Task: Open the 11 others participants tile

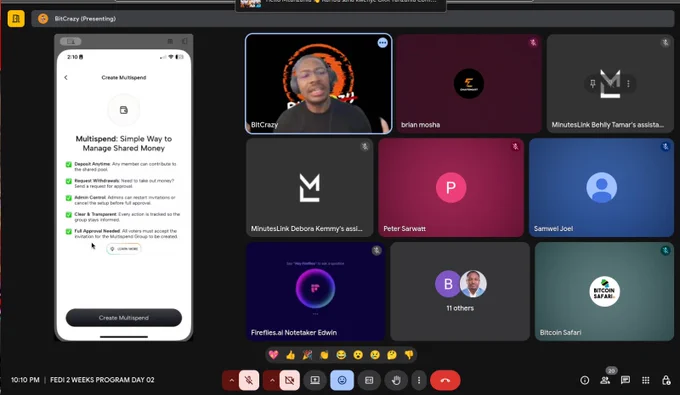Action: pos(460,291)
